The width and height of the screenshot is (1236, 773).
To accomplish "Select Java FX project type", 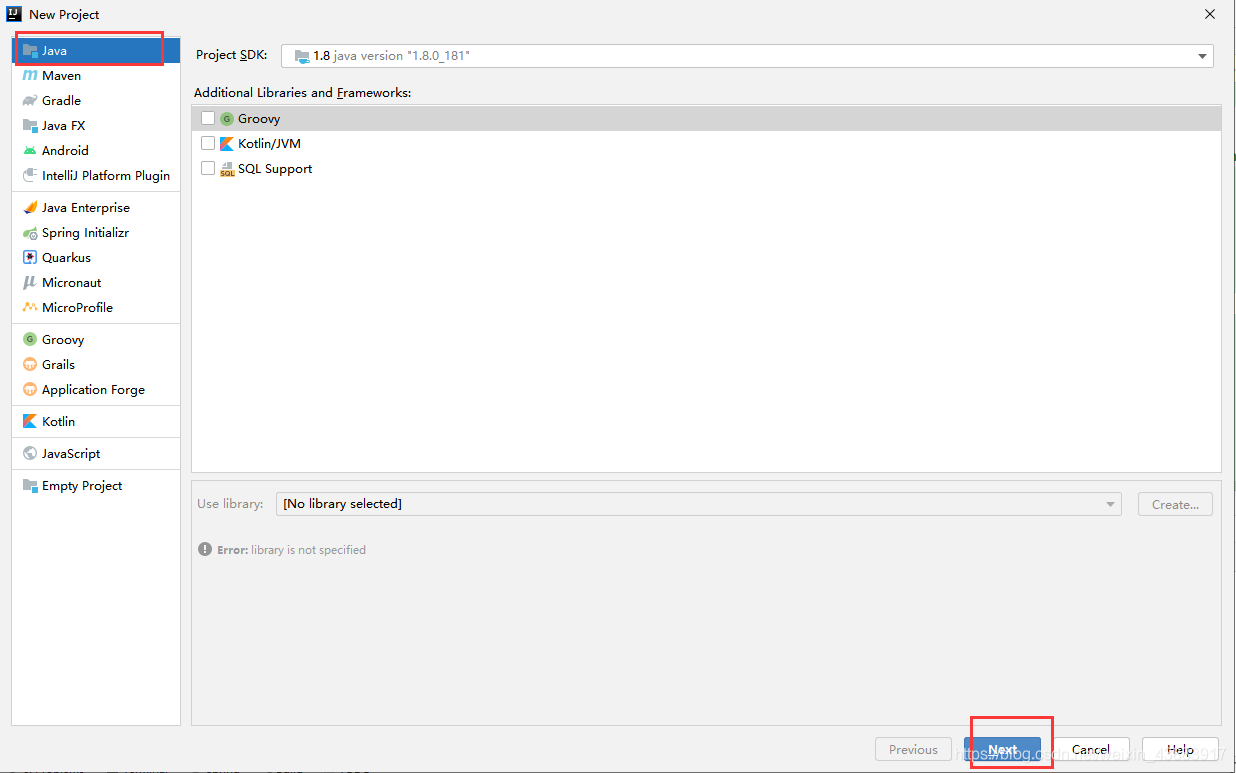I will (x=96, y=125).
